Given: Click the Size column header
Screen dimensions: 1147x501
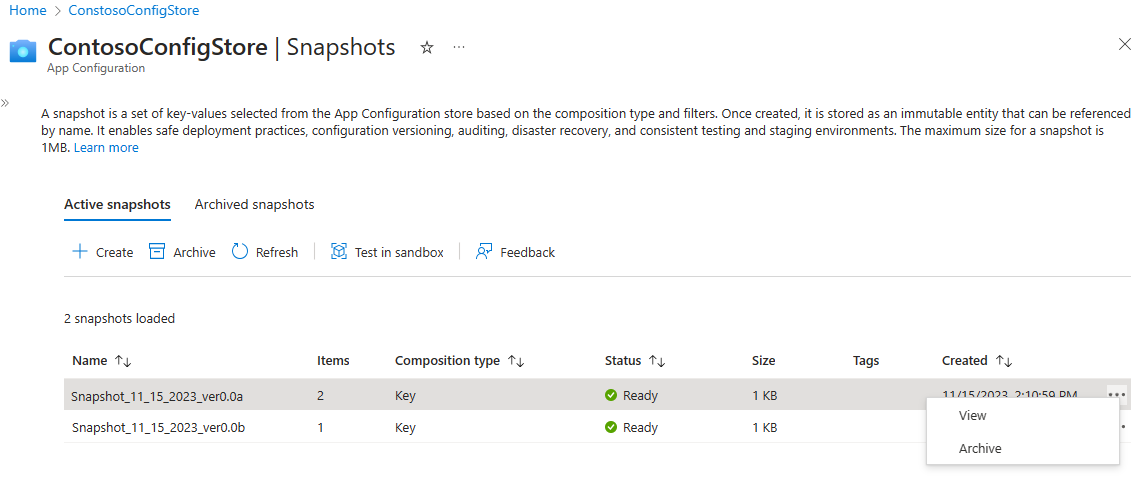Looking at the screenshot, I should pos(764,361).
